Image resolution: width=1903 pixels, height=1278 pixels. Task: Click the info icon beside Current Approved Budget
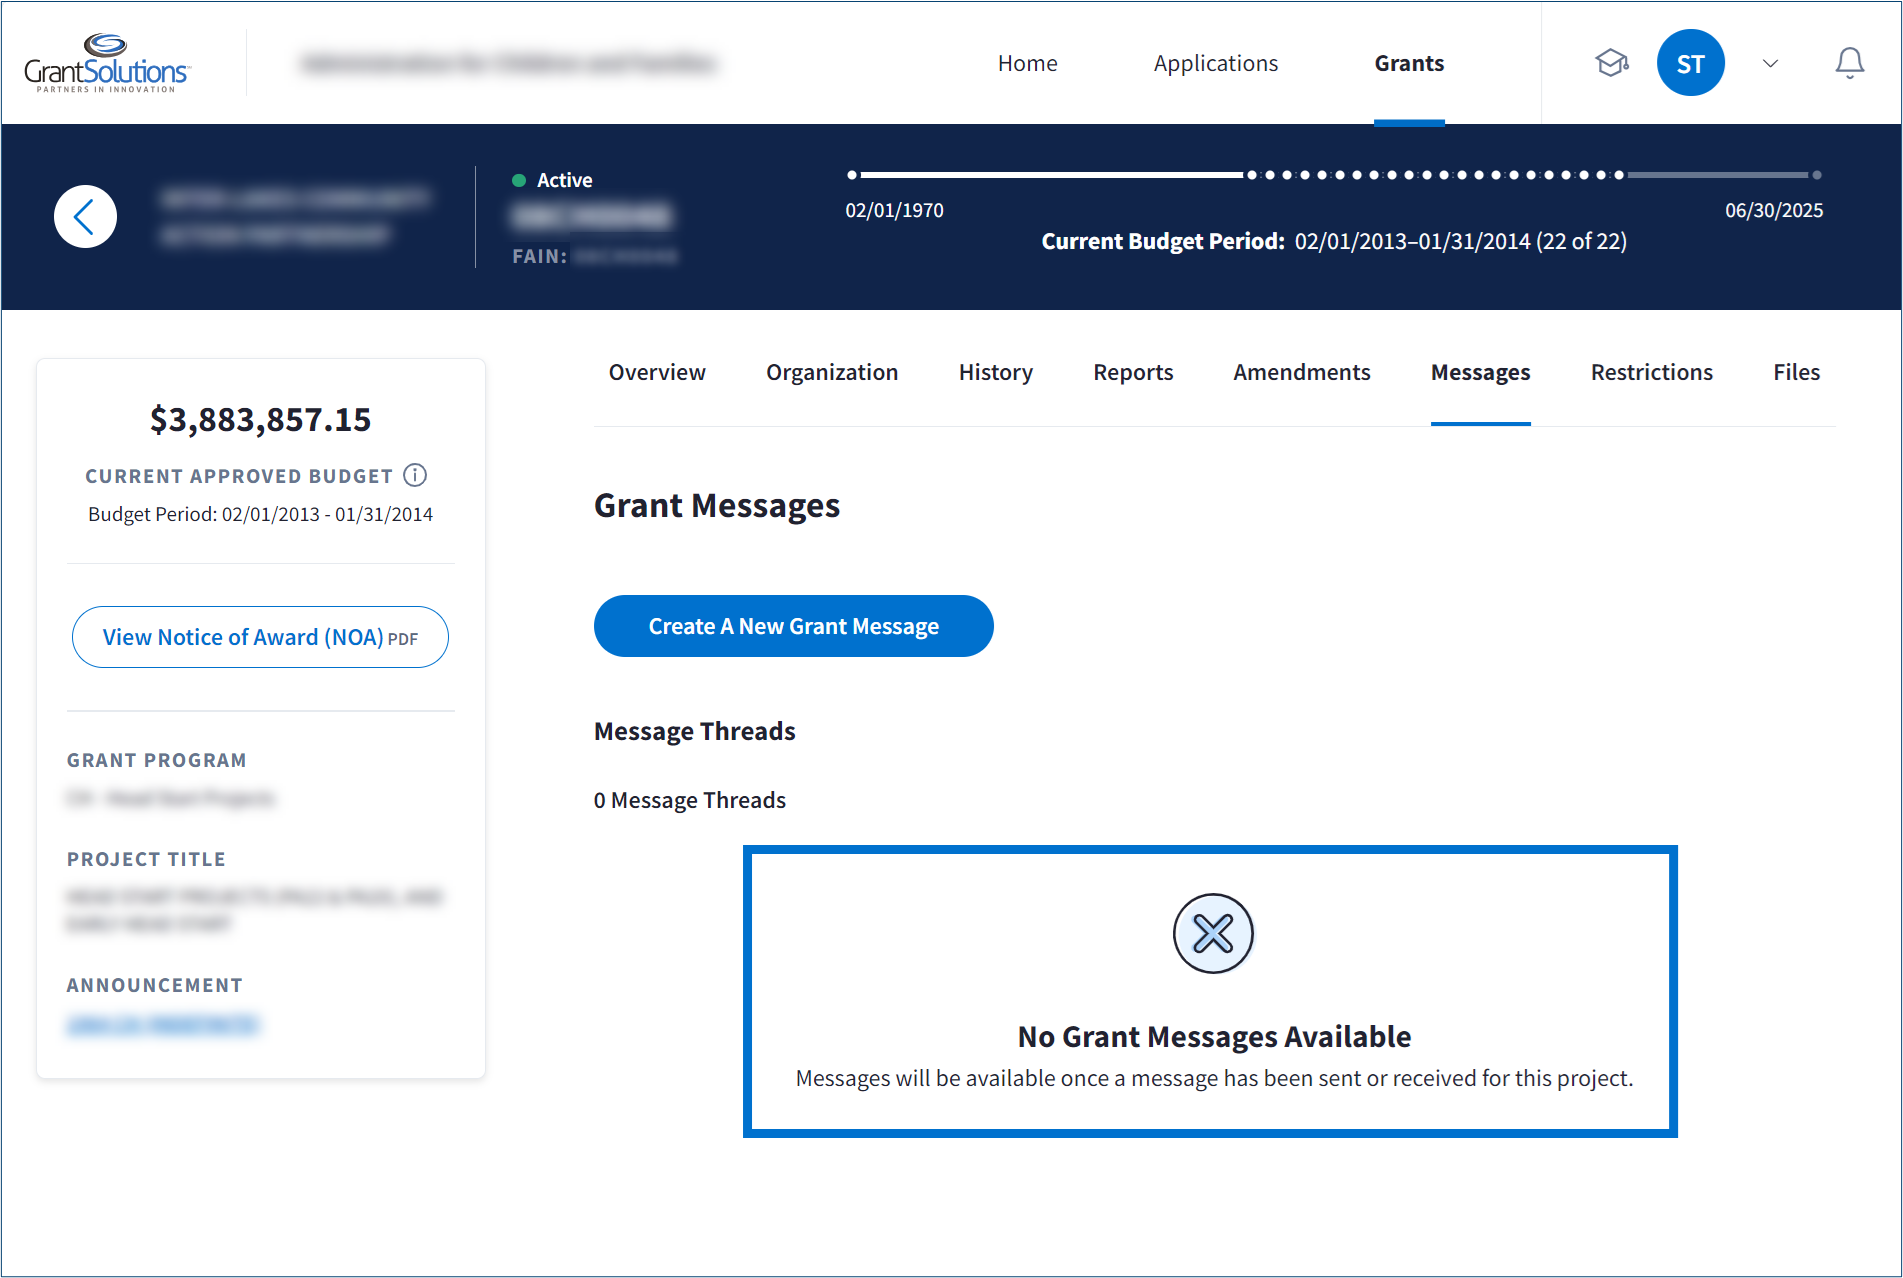[415, 475]
